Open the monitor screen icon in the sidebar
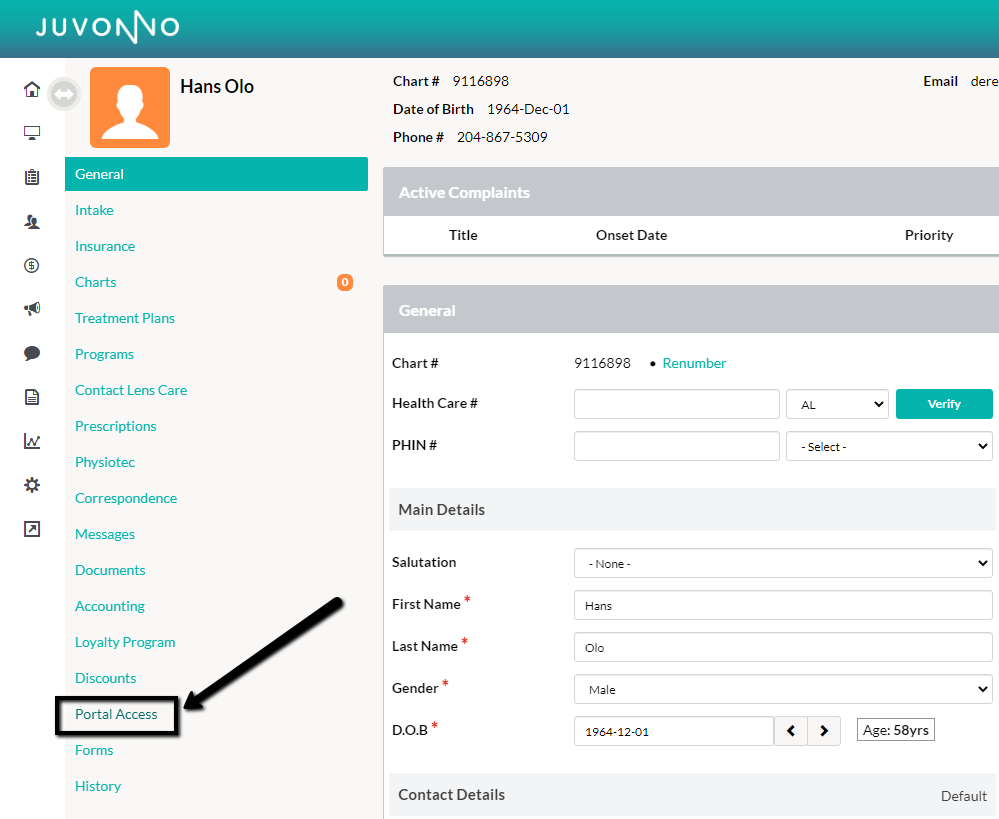Image resolution: width=999 pixels, height=819 pixels. click(32, 134)
